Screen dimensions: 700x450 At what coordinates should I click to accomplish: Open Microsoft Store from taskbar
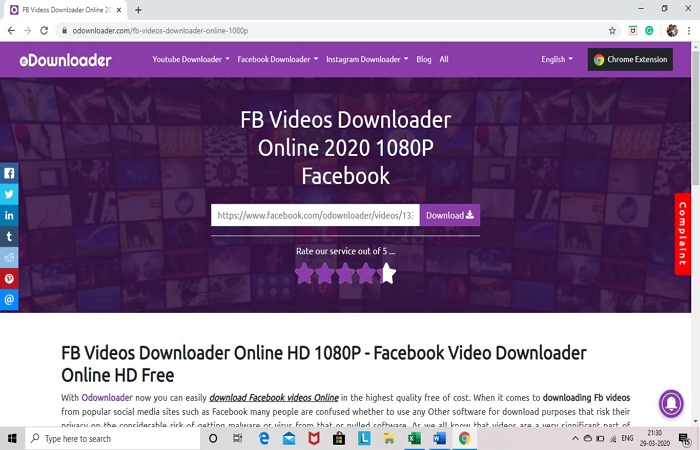click(x=339, y=438)
